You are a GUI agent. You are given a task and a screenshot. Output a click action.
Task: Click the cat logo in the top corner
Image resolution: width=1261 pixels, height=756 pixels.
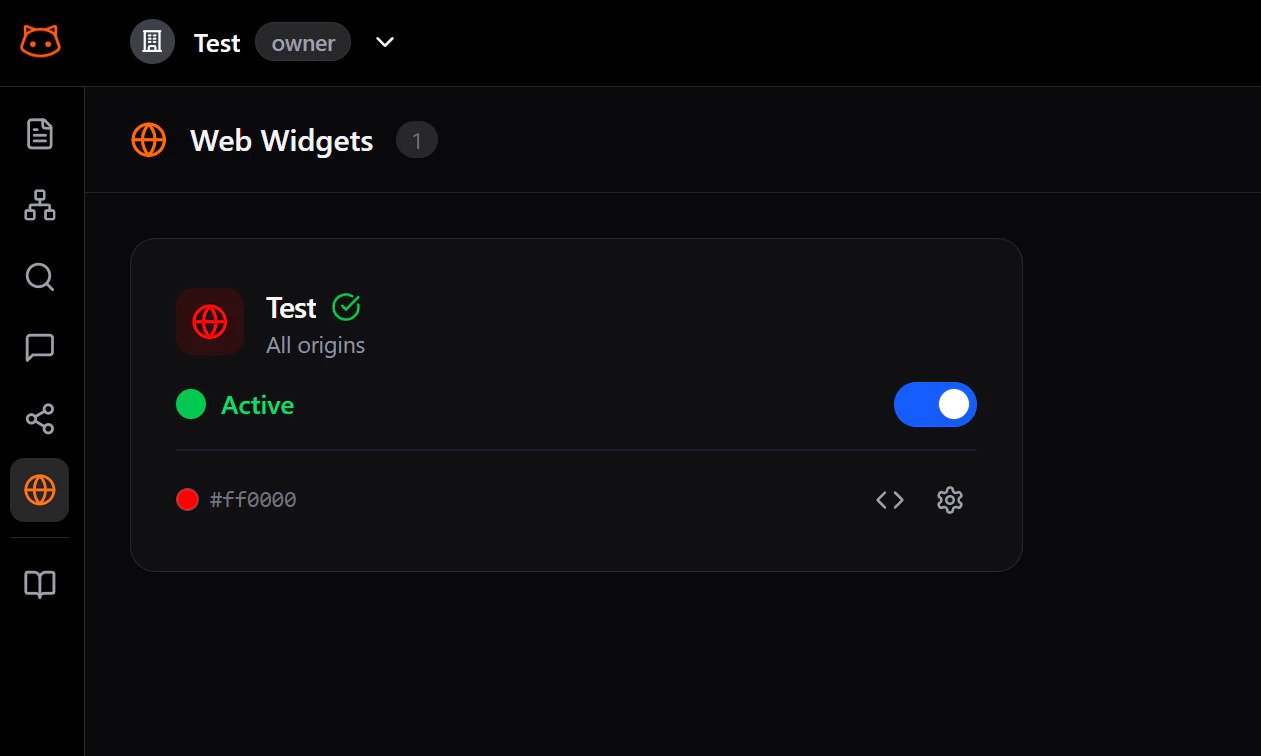pos(40,42)
